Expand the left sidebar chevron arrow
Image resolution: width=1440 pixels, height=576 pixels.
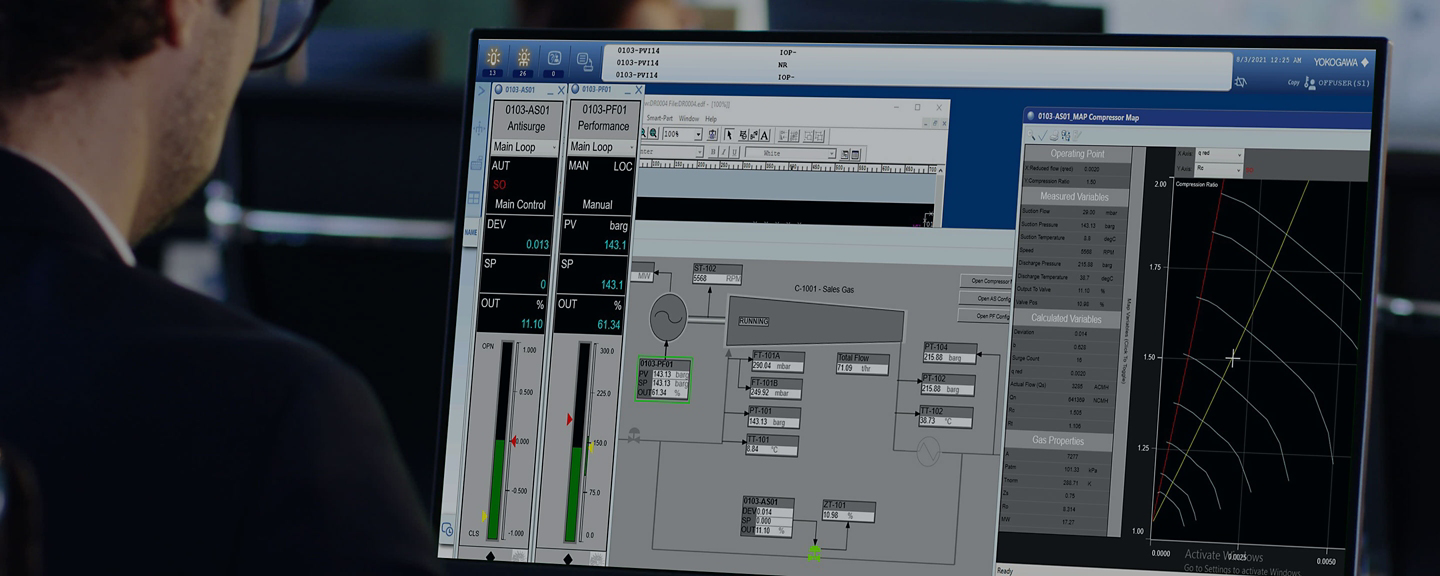481,91
